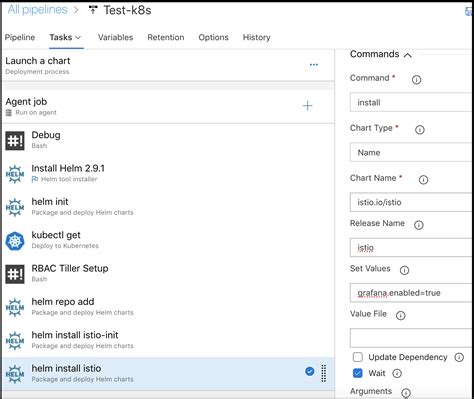Show info for Update Dependency option
The image size is (474, 399).
pyautogui.click(x=459, y=358)
